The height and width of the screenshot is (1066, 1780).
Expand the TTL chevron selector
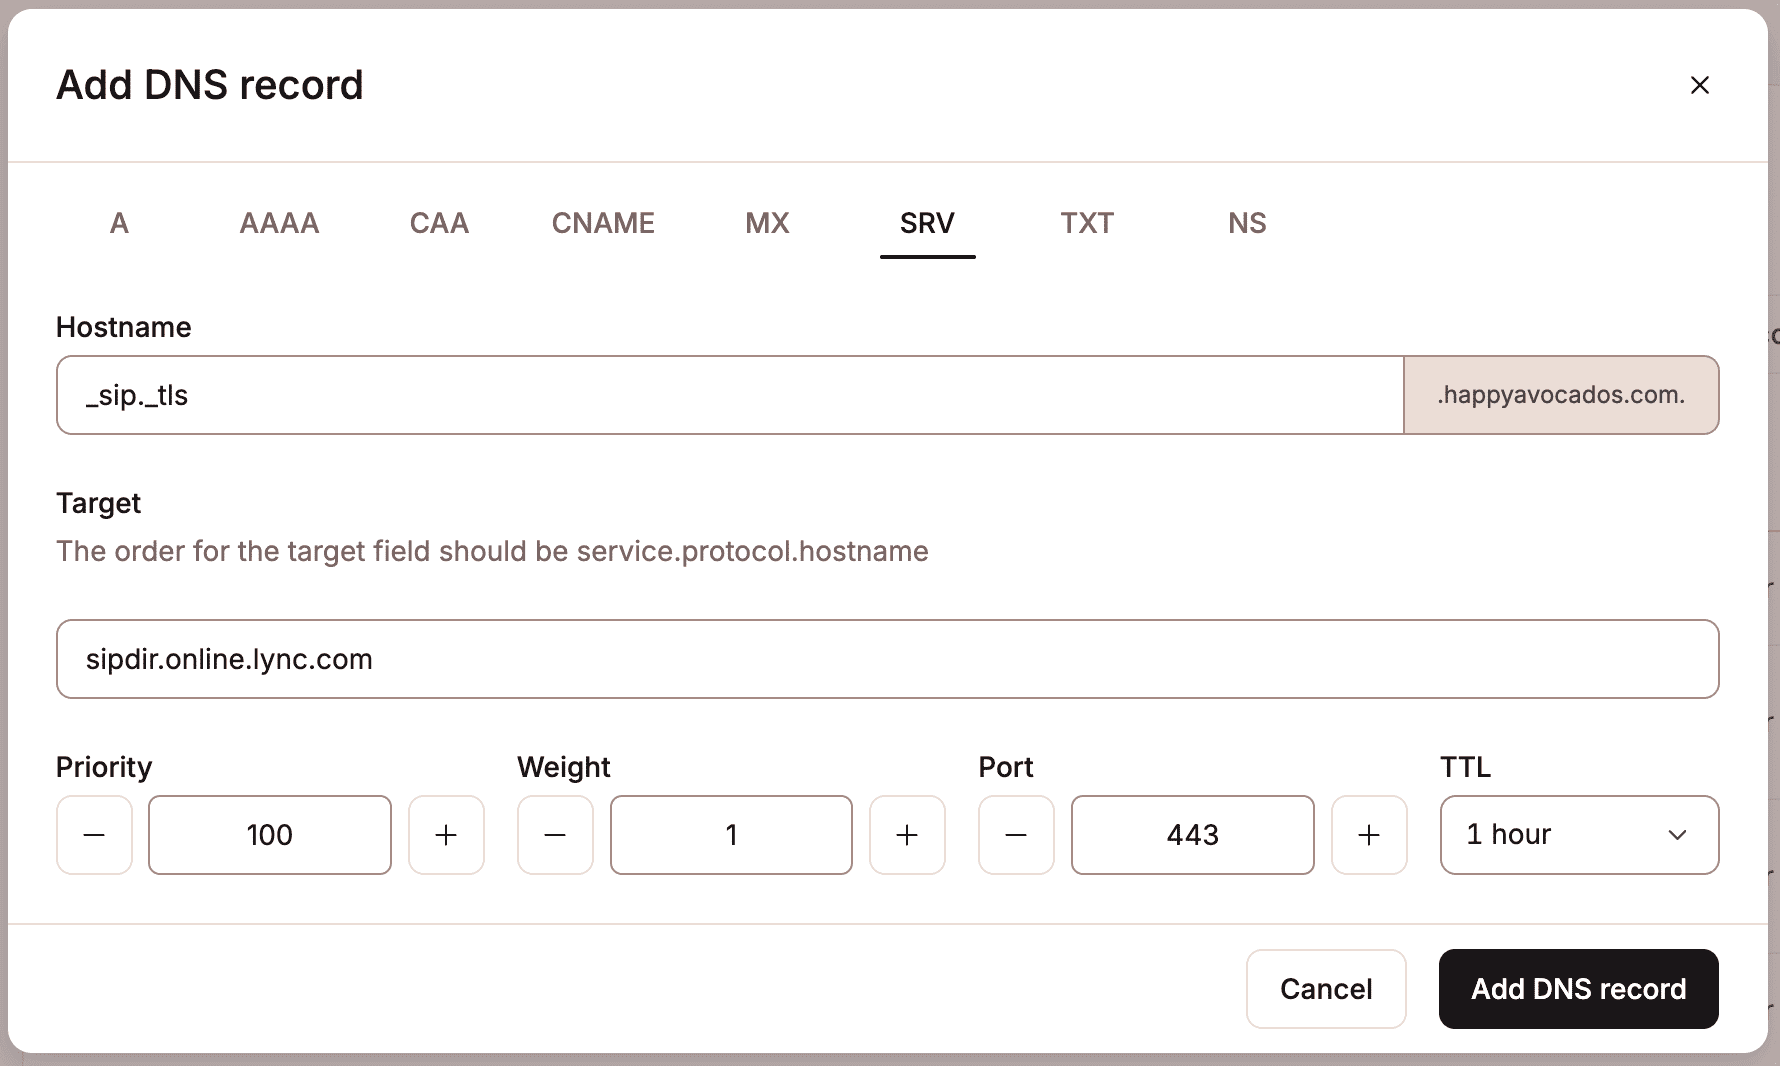1678,835
